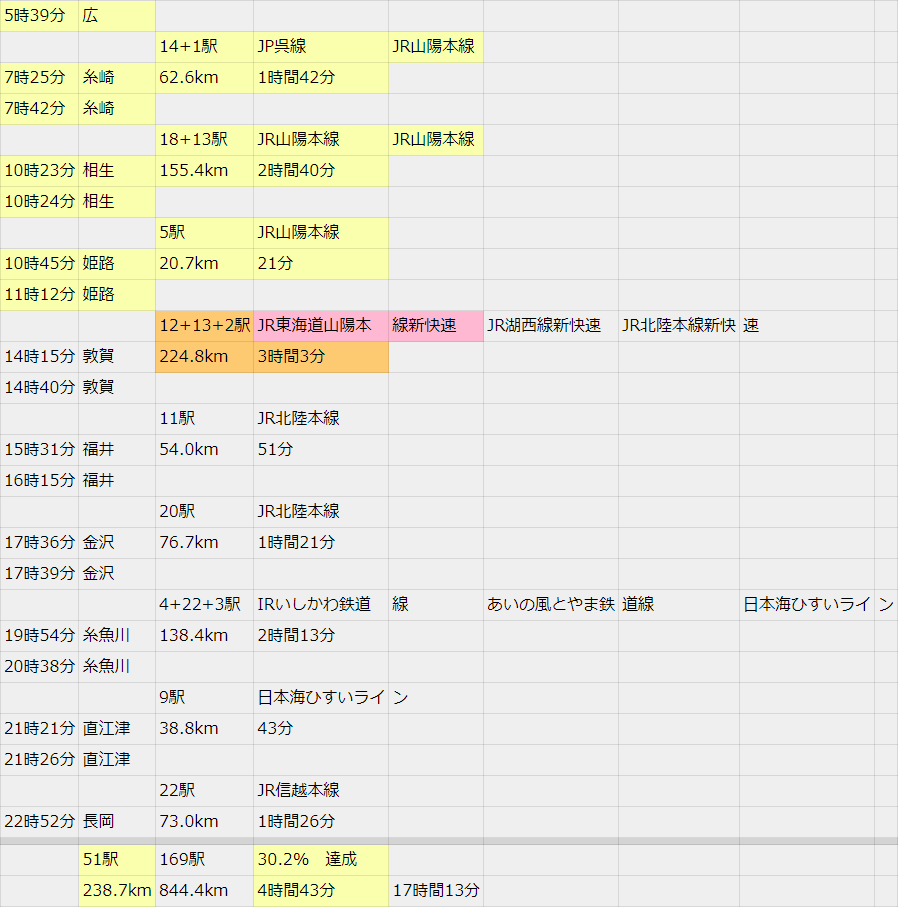Click the 広 station cell
This screenshot has width=898, height=907.
(x=117, y=16)
